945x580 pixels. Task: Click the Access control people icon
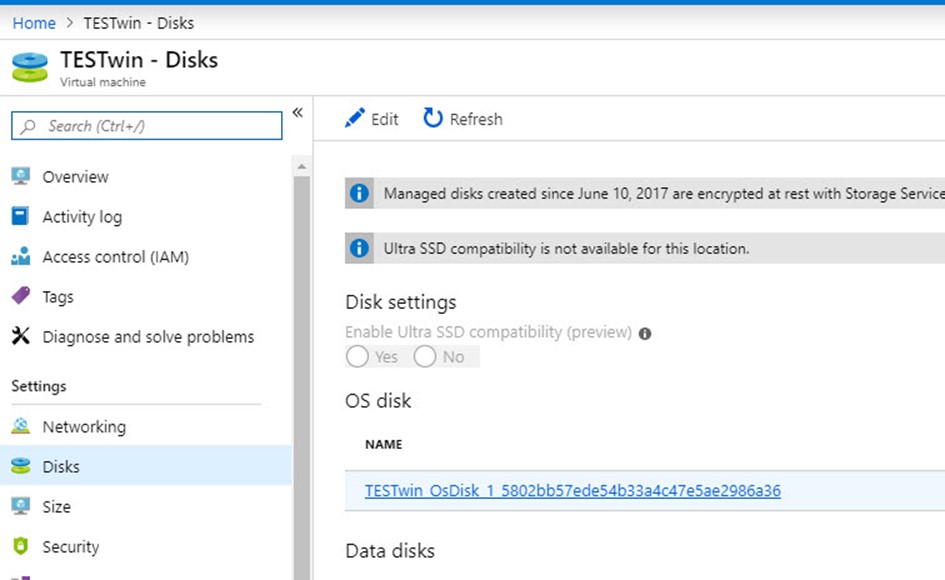pos(20,257)
